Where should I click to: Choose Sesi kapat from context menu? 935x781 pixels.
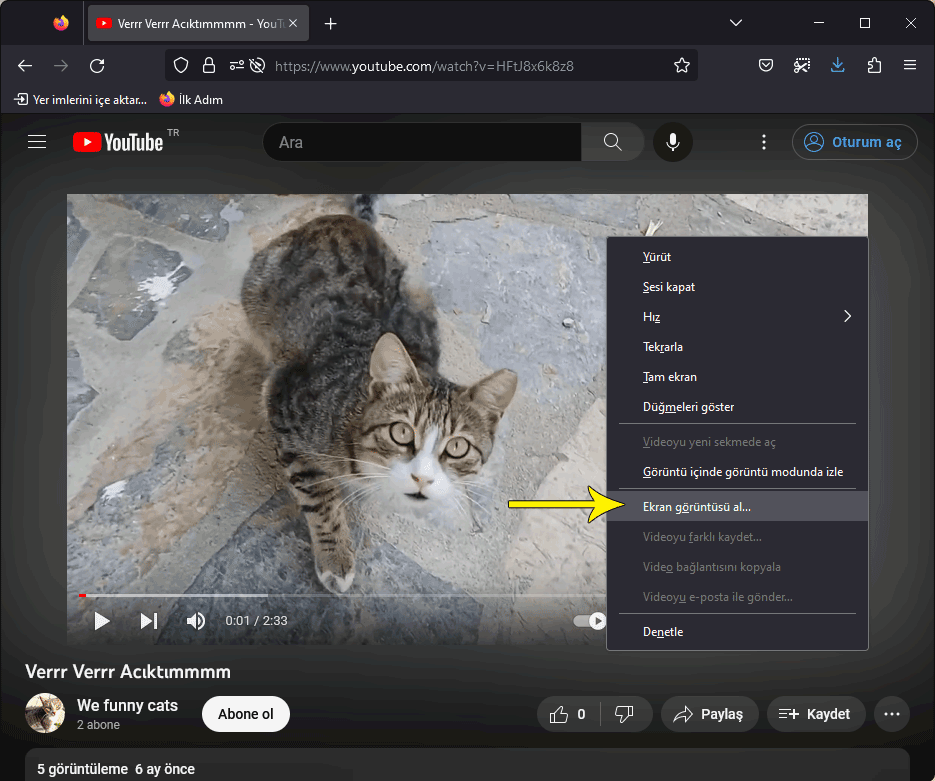pyautogui.click(x=737, y=287)
